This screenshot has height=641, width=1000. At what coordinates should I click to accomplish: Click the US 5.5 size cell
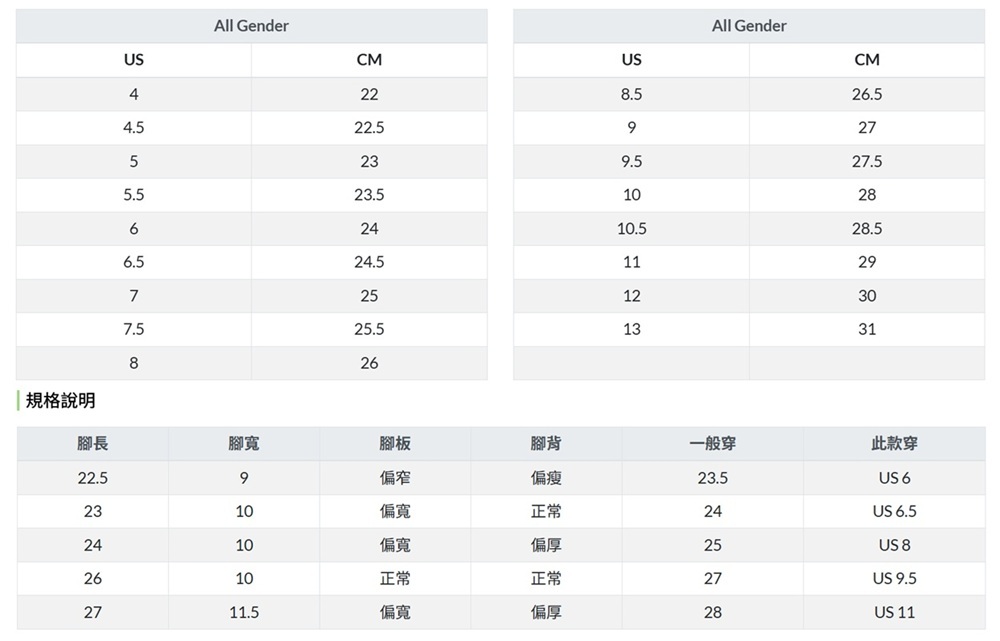(133, 195)
